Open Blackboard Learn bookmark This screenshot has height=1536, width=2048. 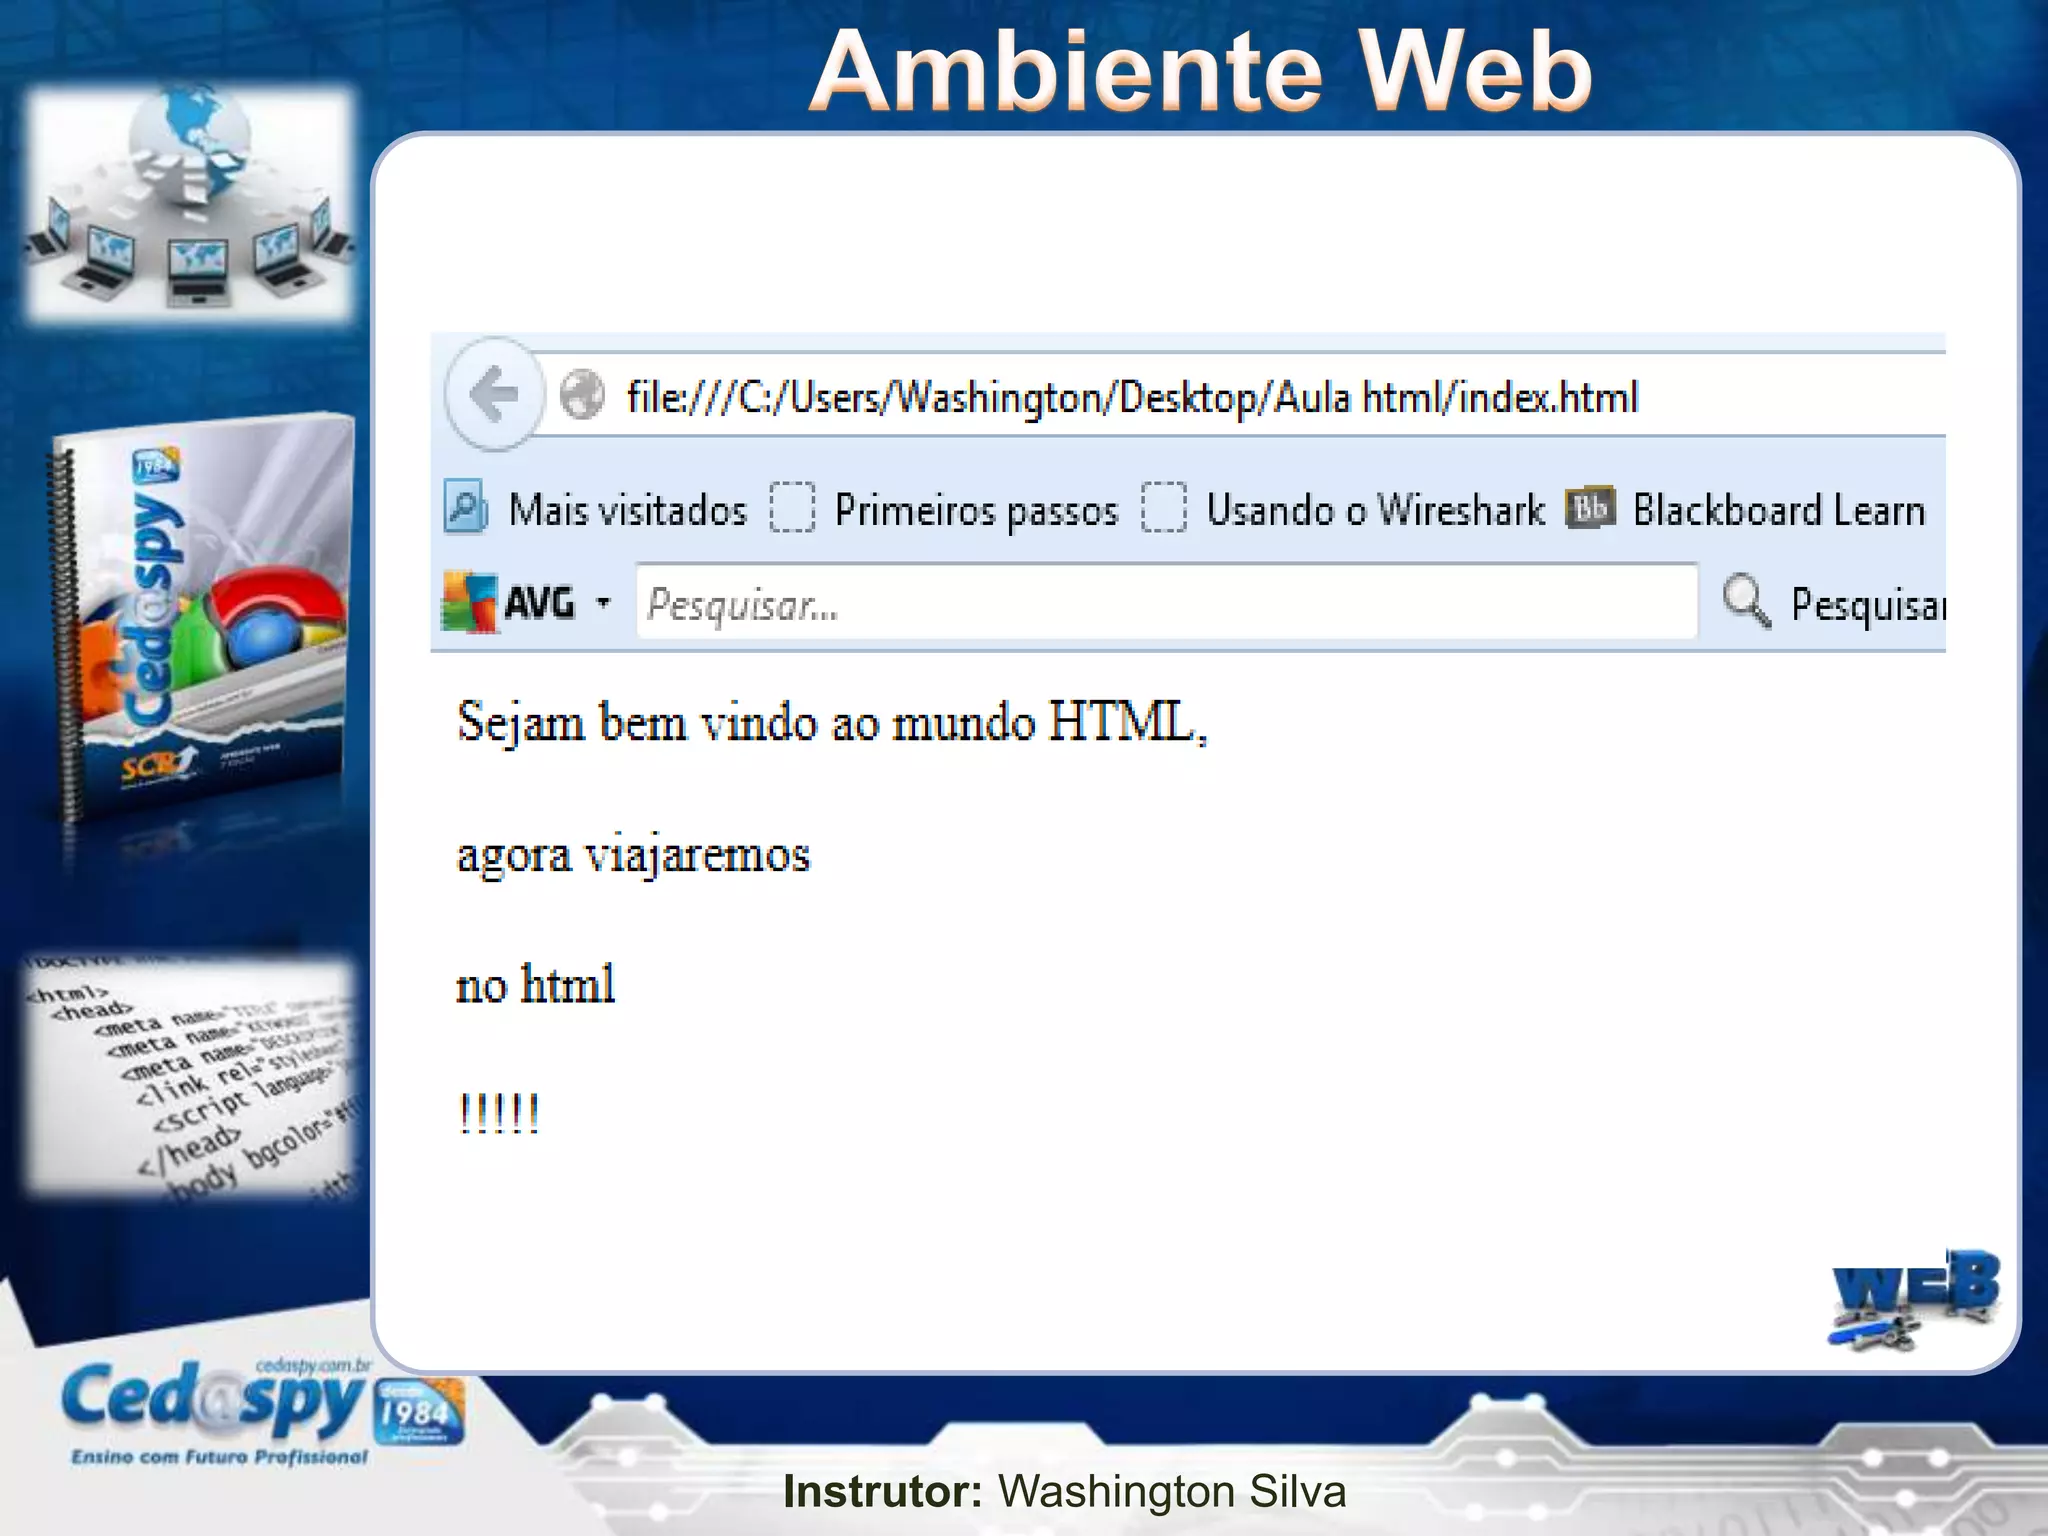[x=1778, y=510]
